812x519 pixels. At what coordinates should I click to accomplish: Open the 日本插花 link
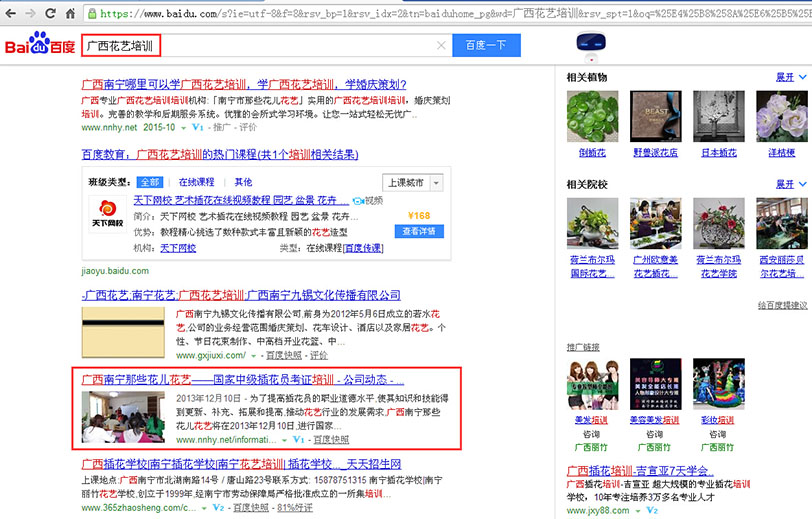tap(719, 153)
